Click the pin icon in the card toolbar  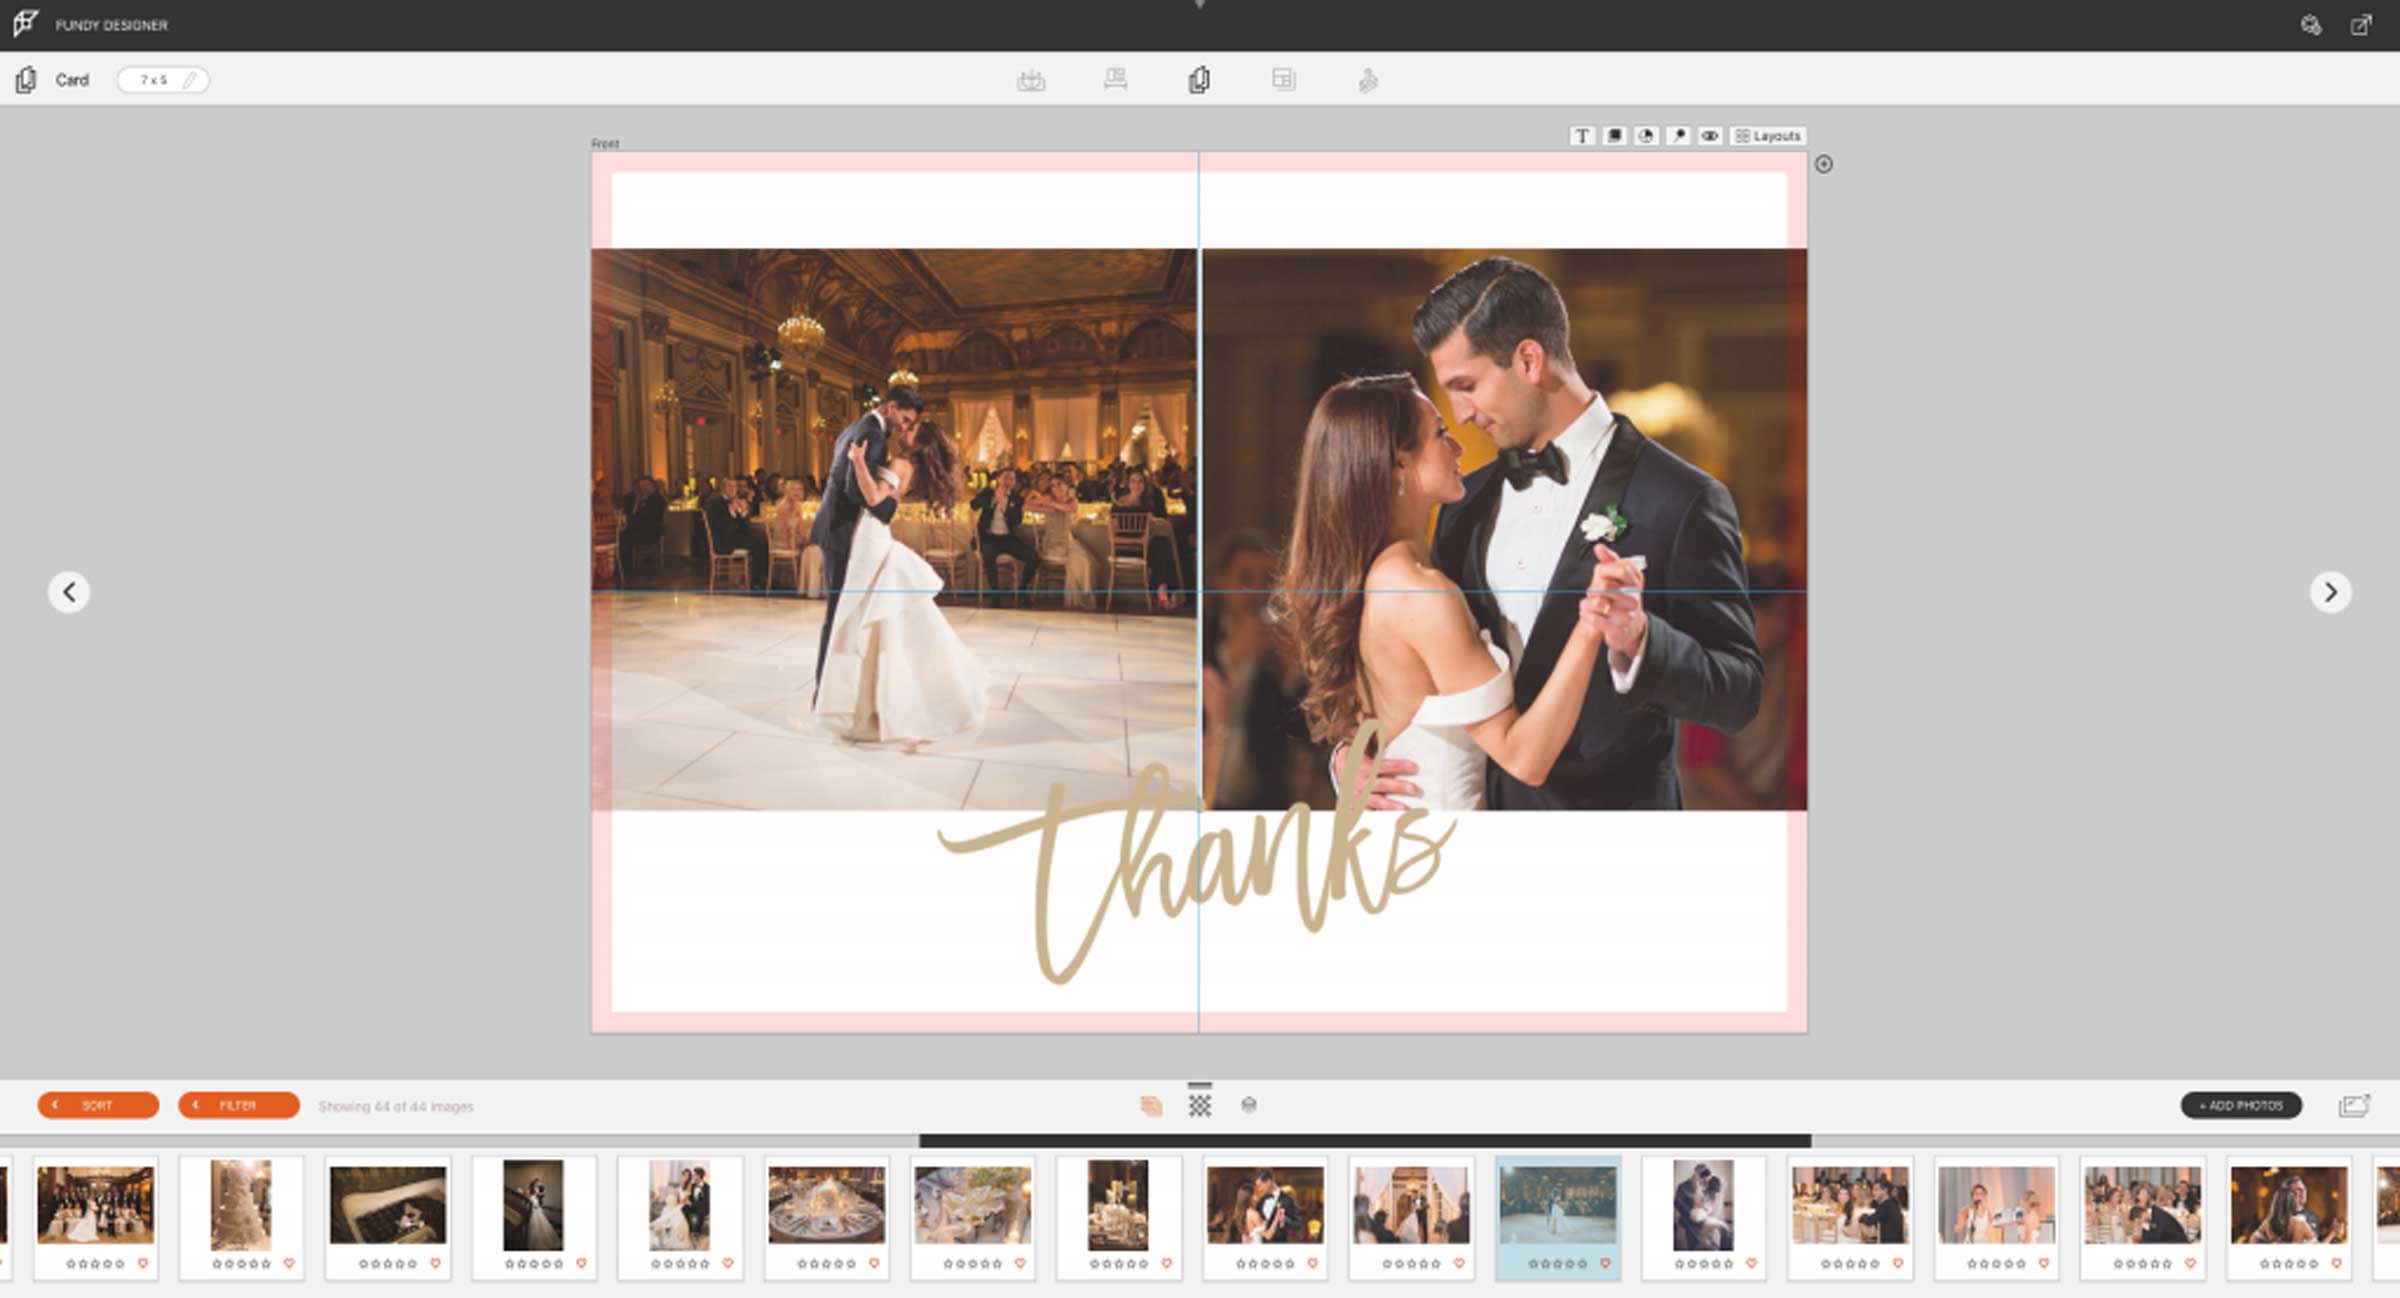[x=1678, y=136]
